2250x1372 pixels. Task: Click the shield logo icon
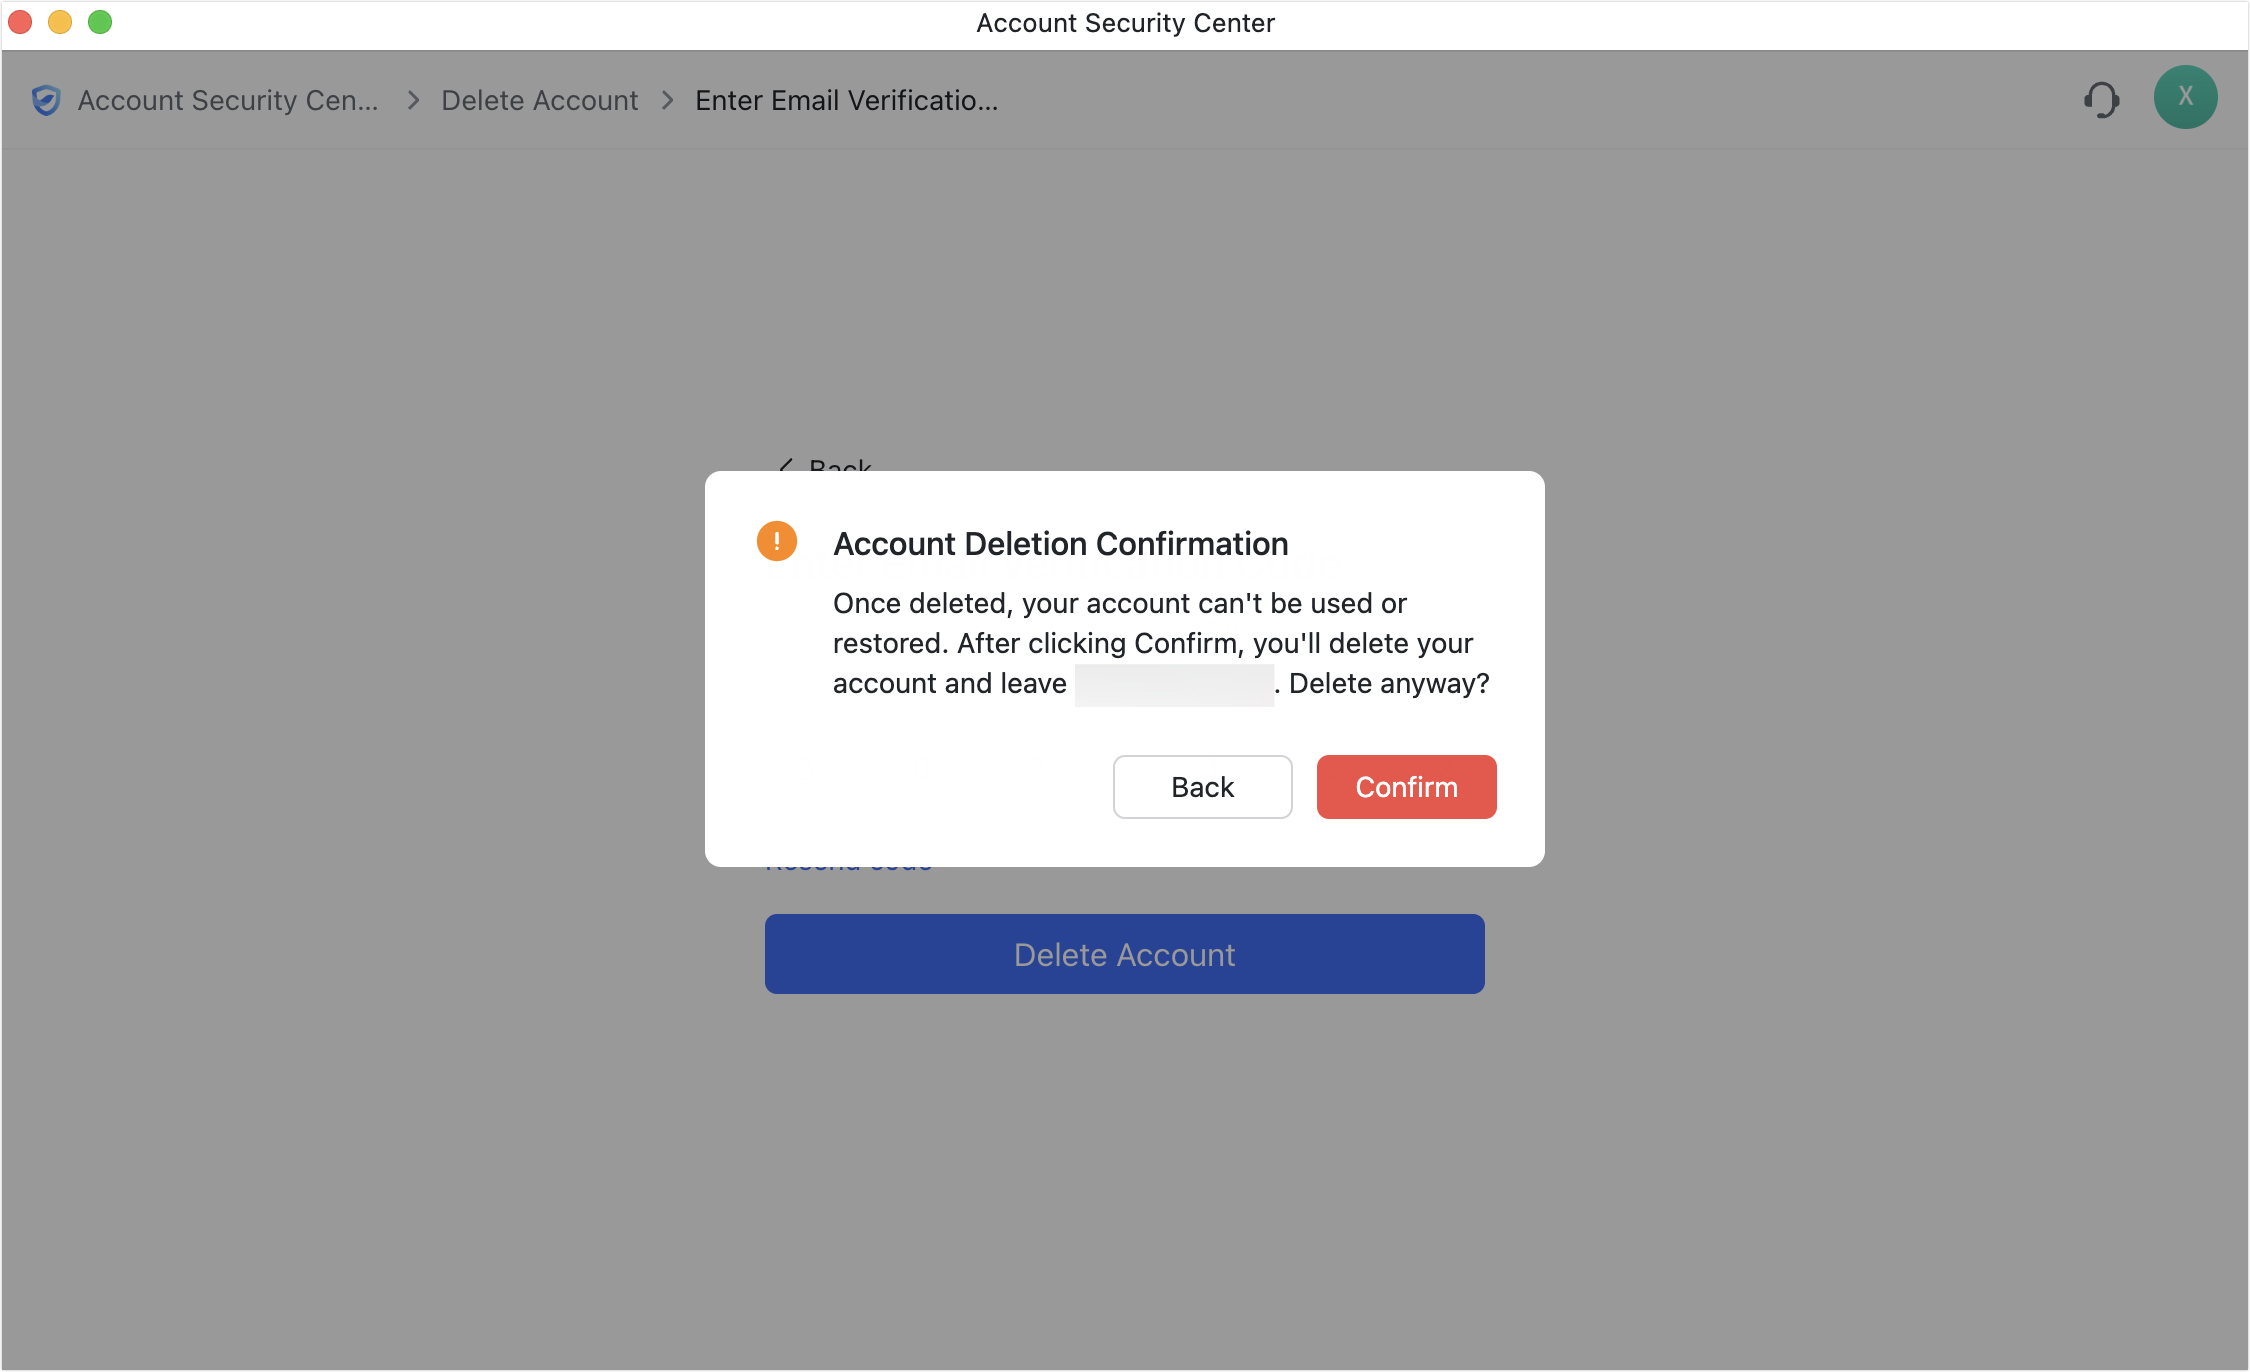[46, 100]
